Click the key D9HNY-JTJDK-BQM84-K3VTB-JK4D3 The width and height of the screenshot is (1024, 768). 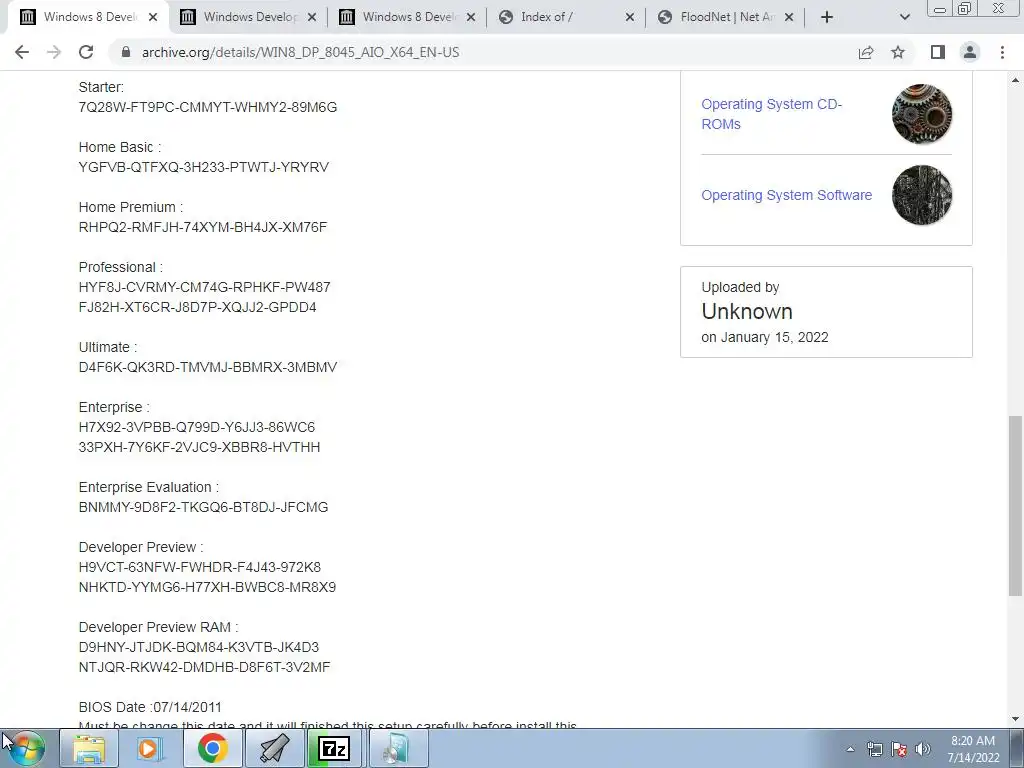(199, 647)
